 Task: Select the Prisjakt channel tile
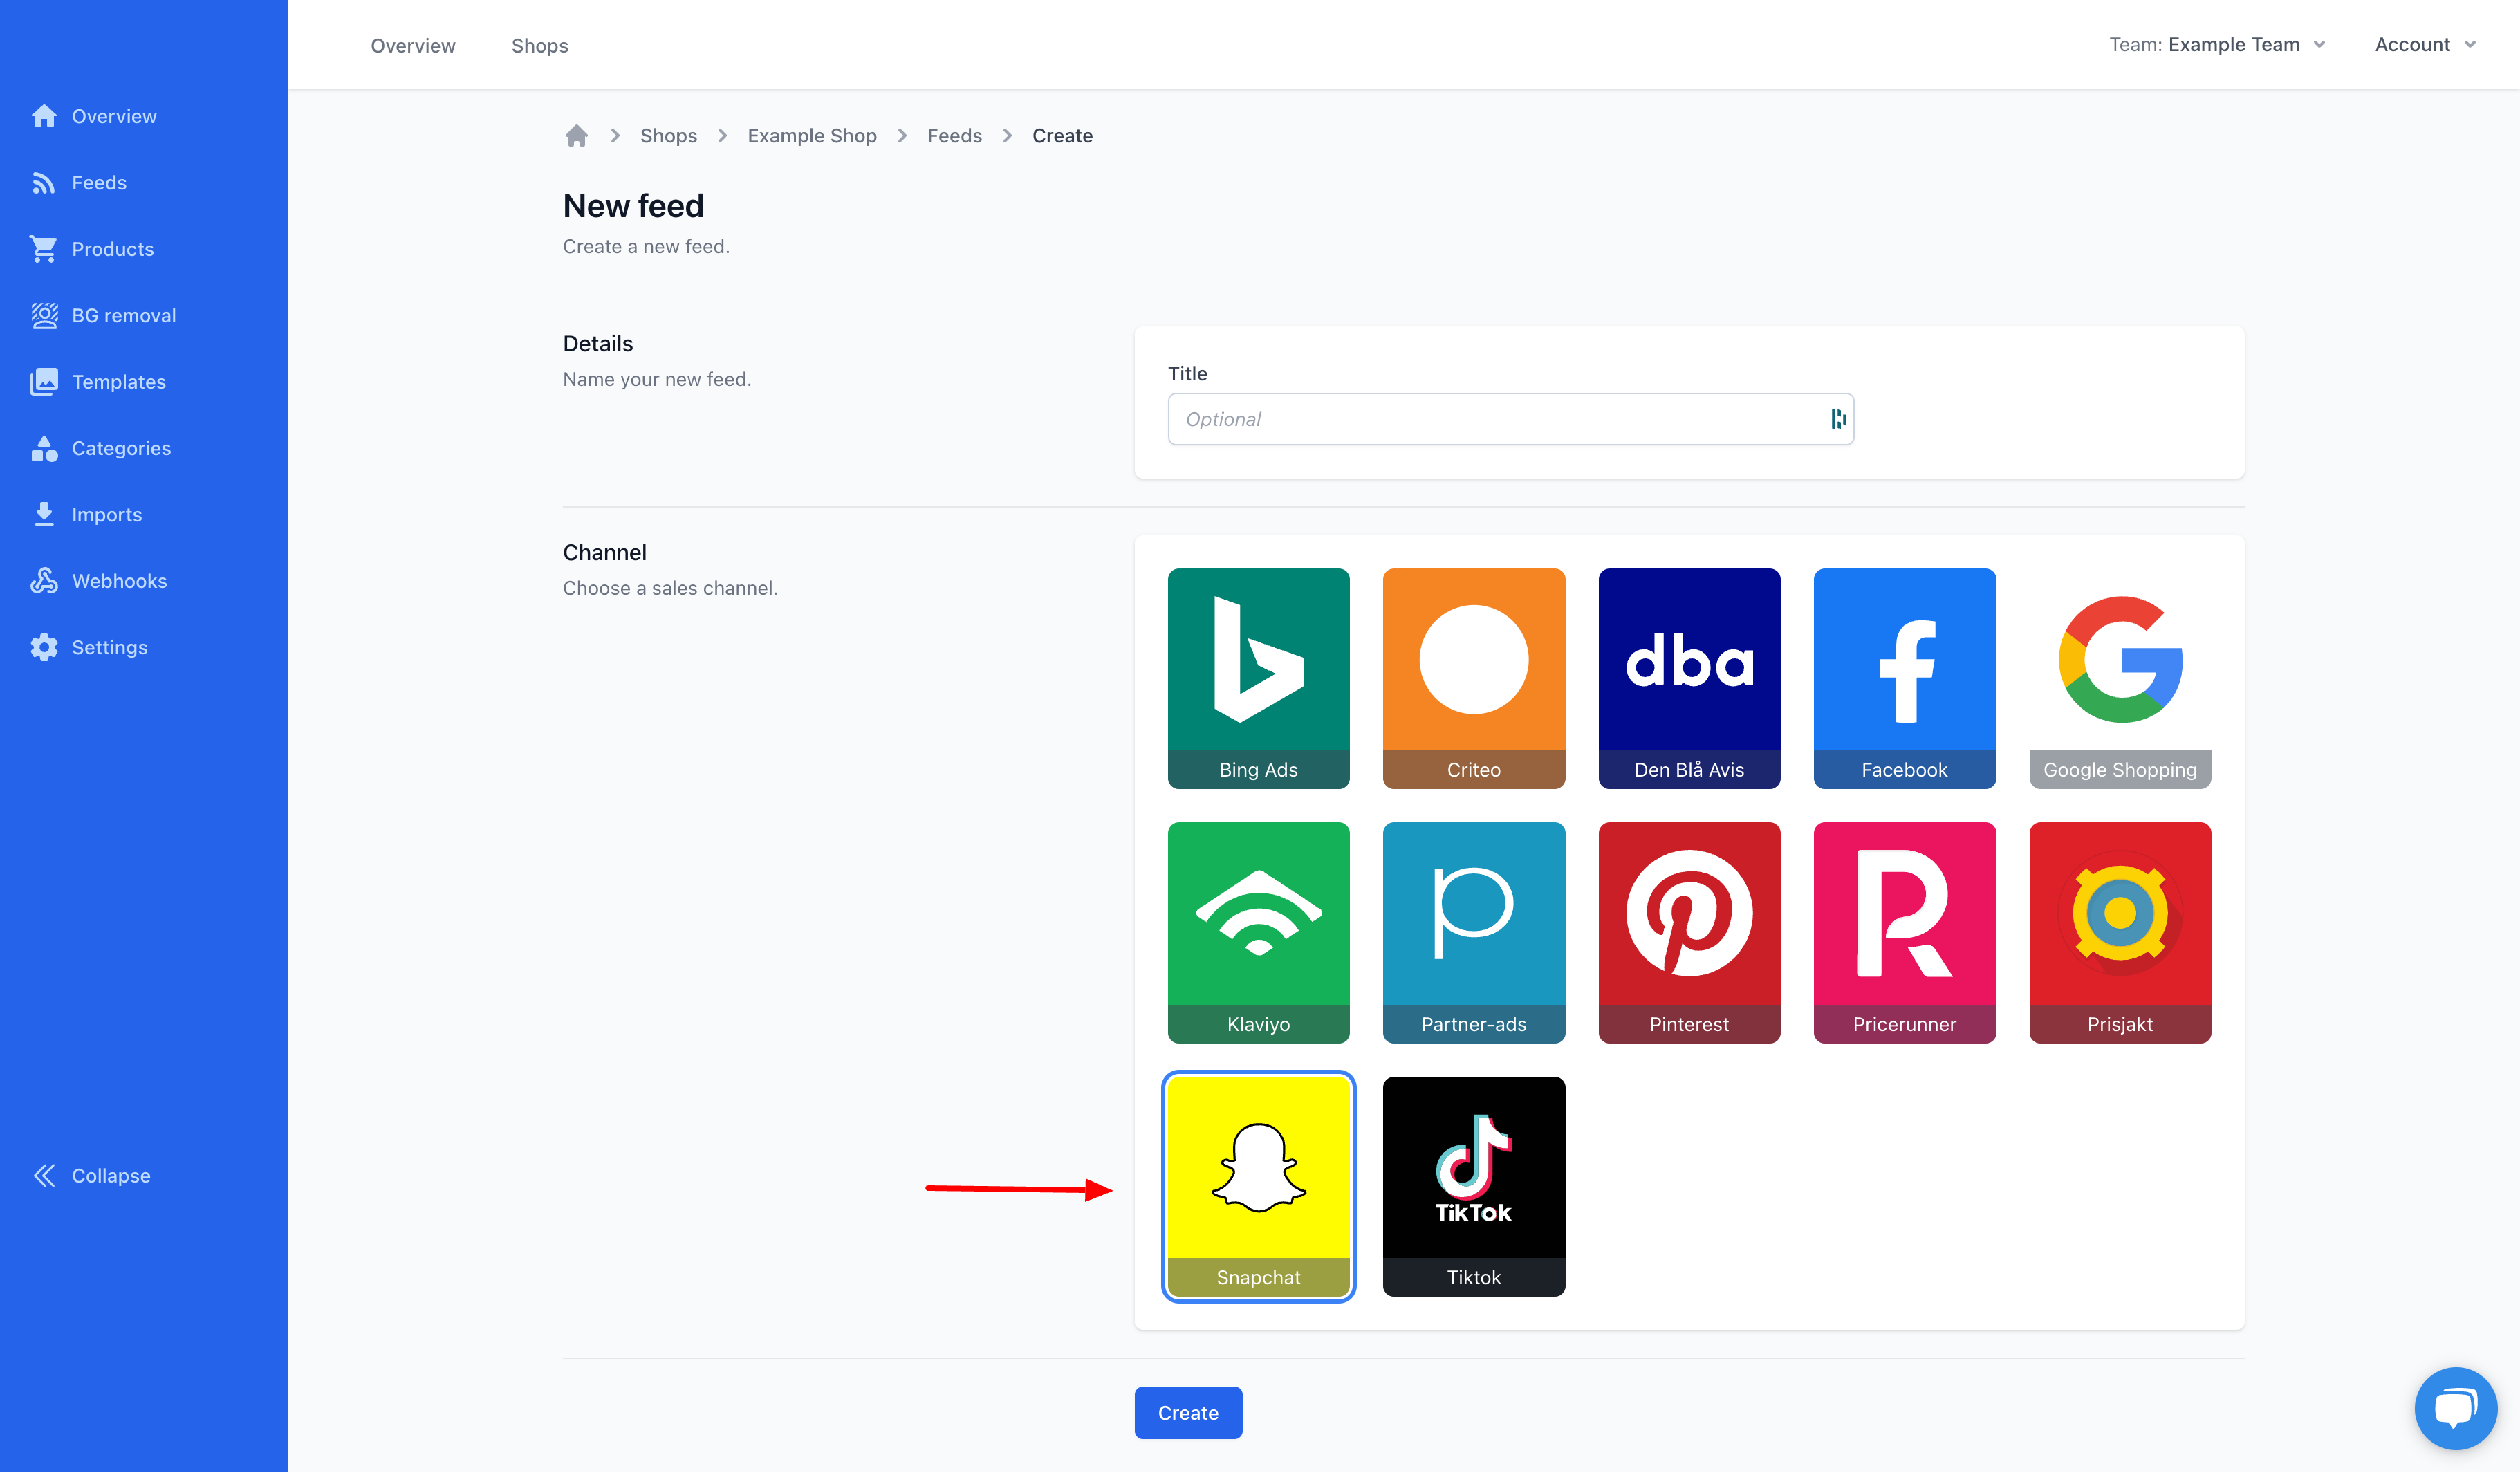(2120, 933)
